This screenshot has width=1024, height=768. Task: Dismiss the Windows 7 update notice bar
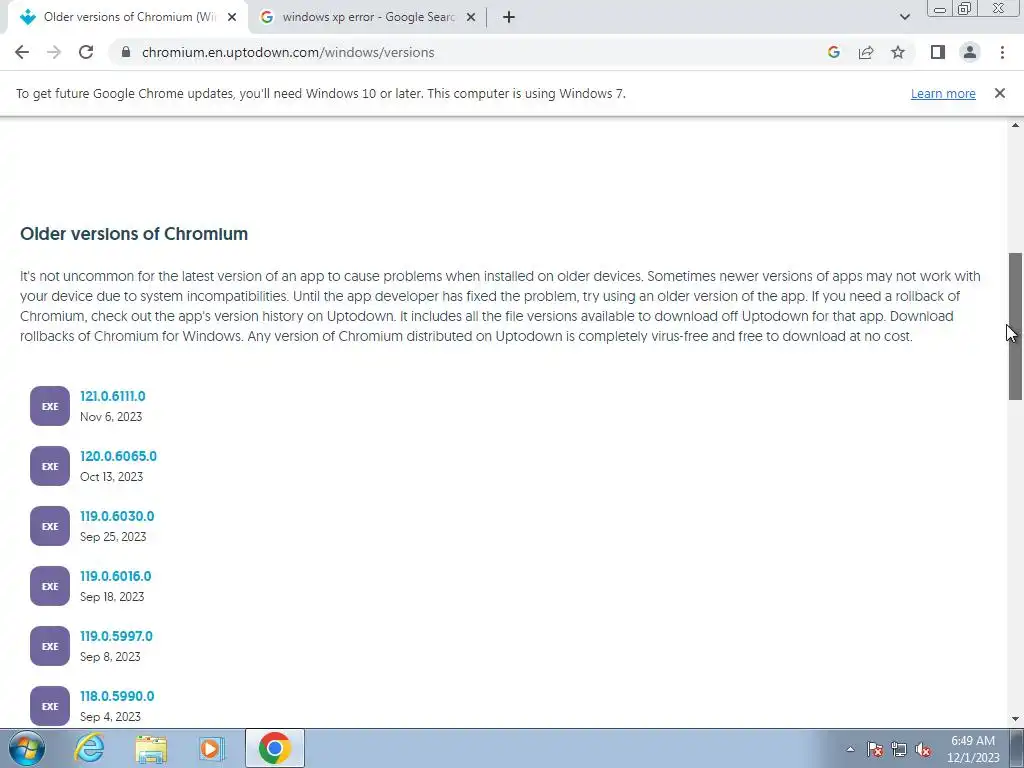click(999, 93)
